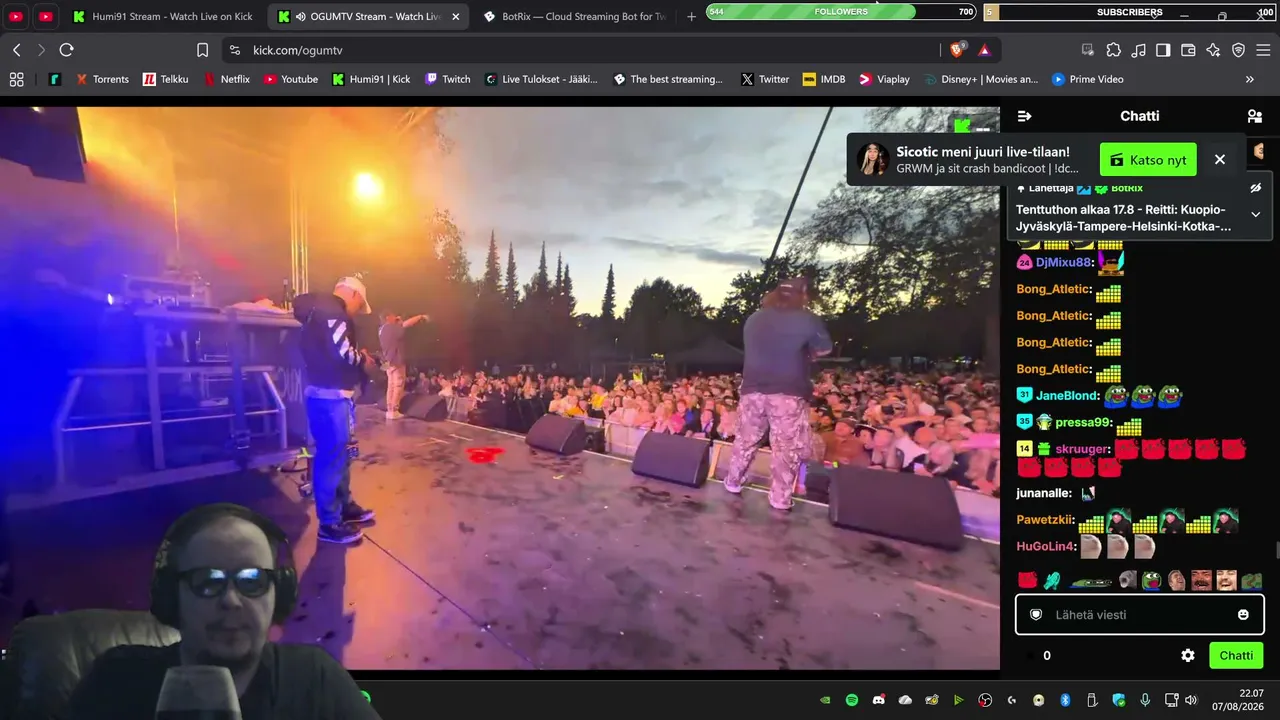Viewport: 1280px width, 720px height.
Task: Open a new browser tab
Action: coord(691,17)
